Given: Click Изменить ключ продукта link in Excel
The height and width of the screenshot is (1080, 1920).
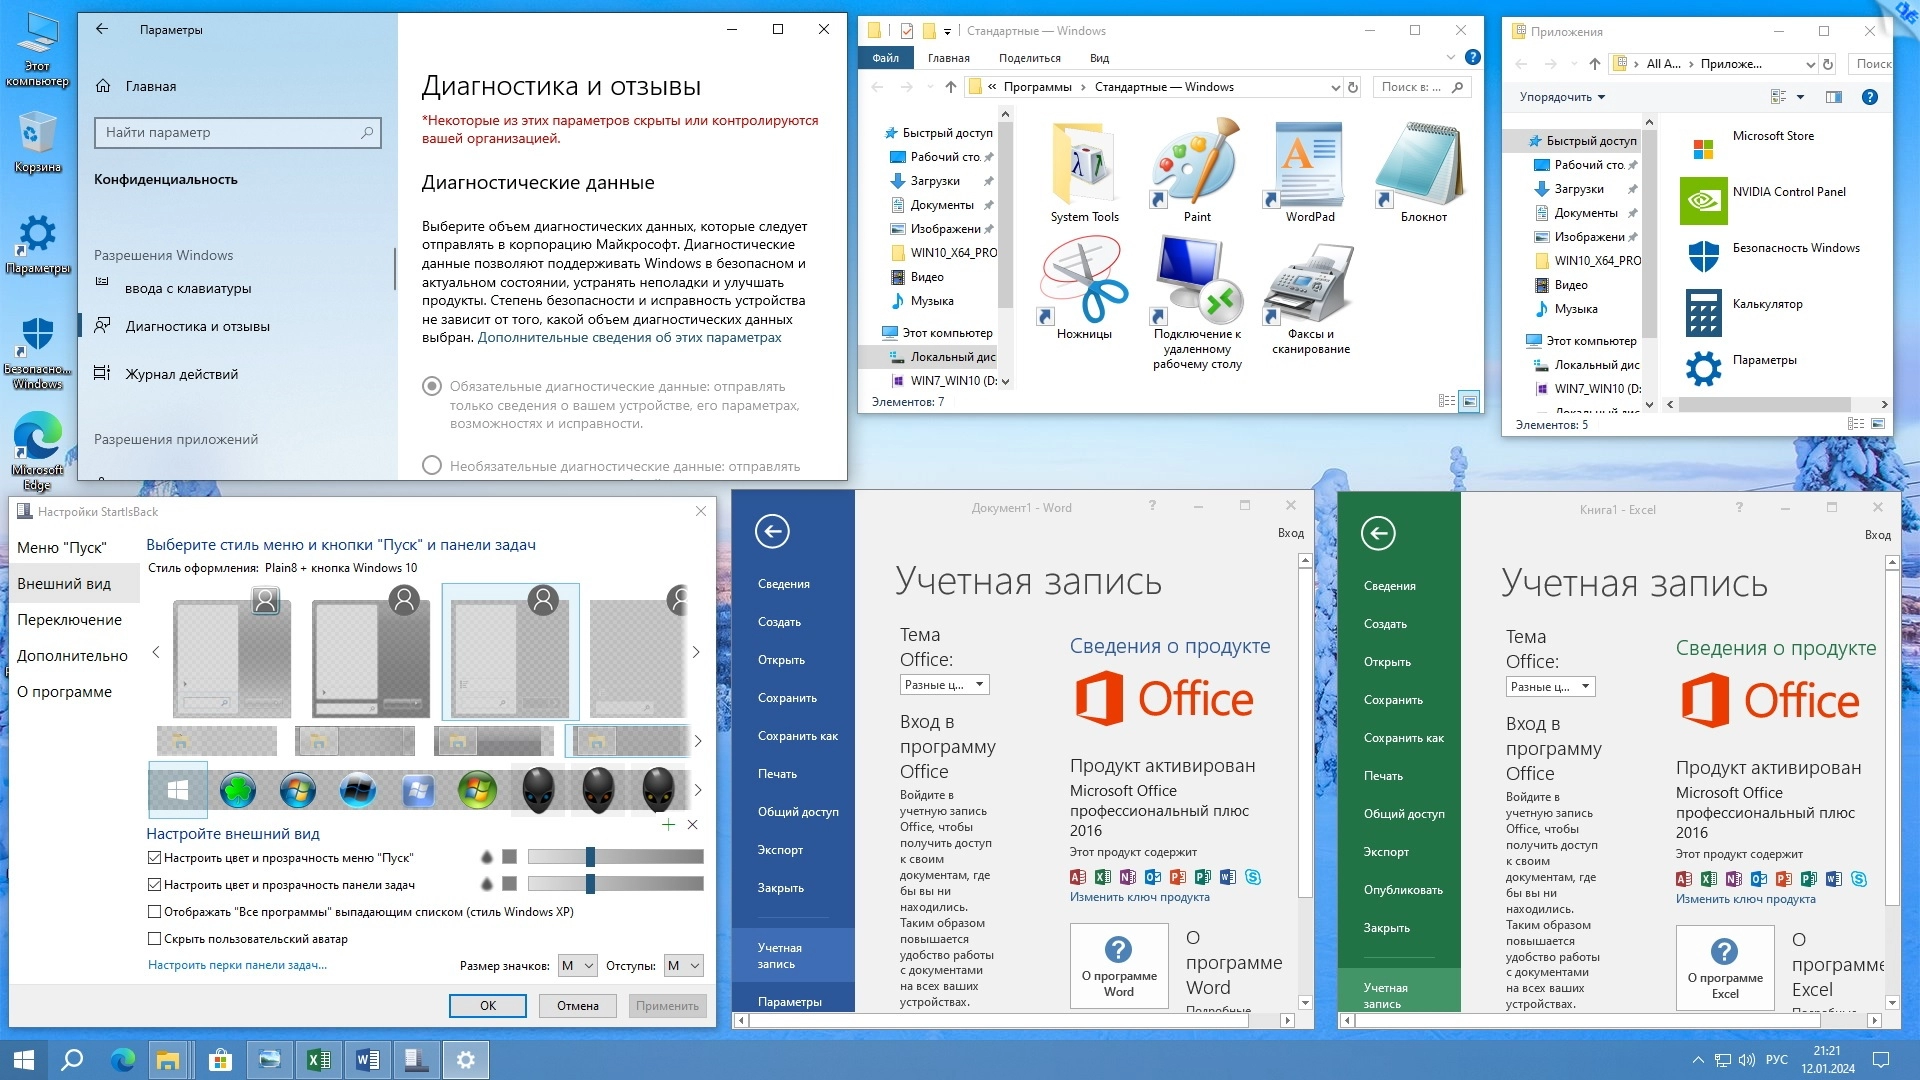Looking at the screenshot, I should 1745,899.
